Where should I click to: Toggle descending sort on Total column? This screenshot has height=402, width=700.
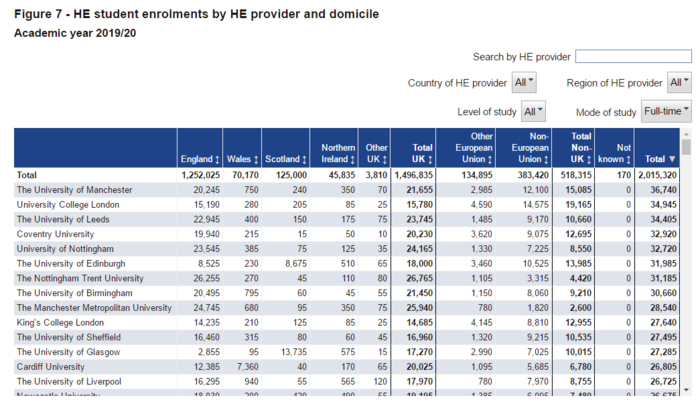[672, 160]
